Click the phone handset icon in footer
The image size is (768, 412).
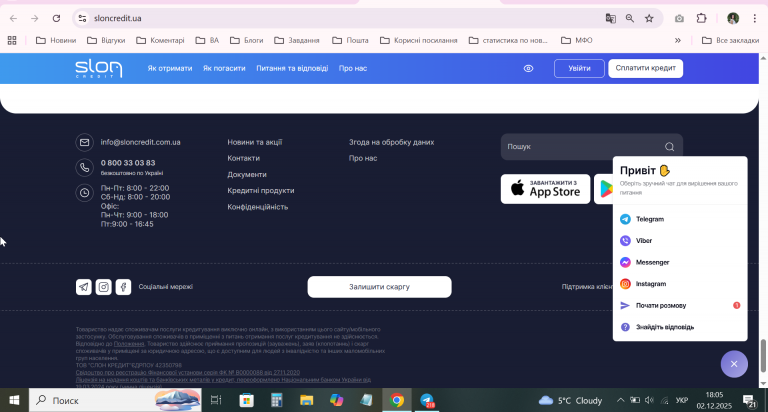pyautogui.click(x=84, y=168)
